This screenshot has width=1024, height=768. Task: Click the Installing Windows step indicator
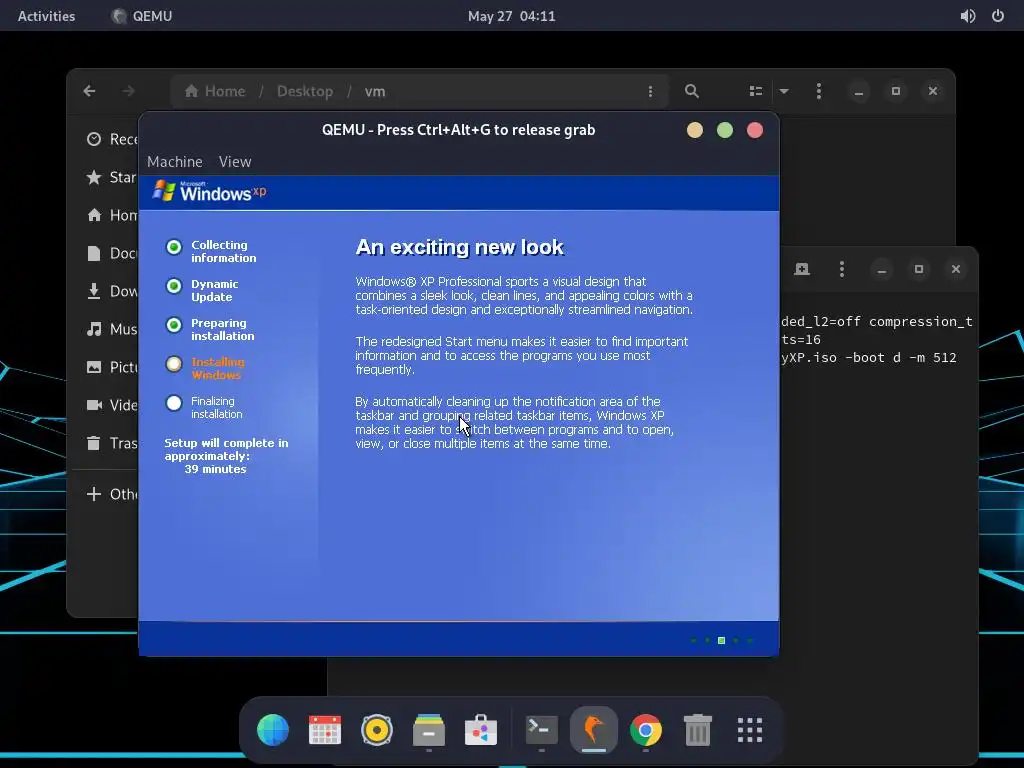point(174,364)
